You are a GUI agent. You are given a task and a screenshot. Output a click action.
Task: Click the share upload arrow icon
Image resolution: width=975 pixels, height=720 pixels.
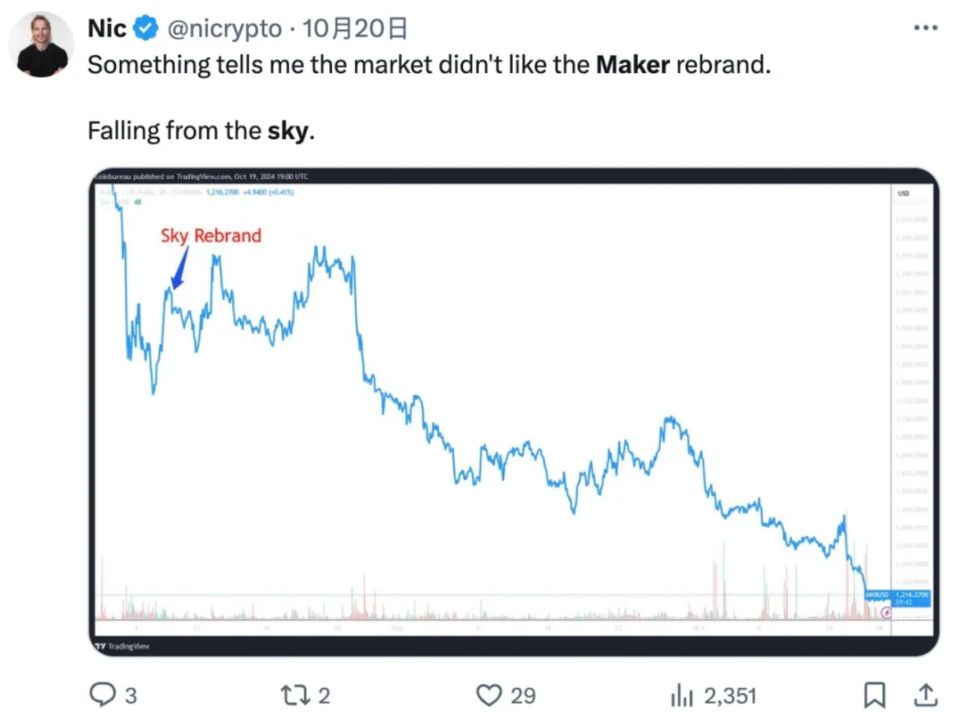click(926, 693)
